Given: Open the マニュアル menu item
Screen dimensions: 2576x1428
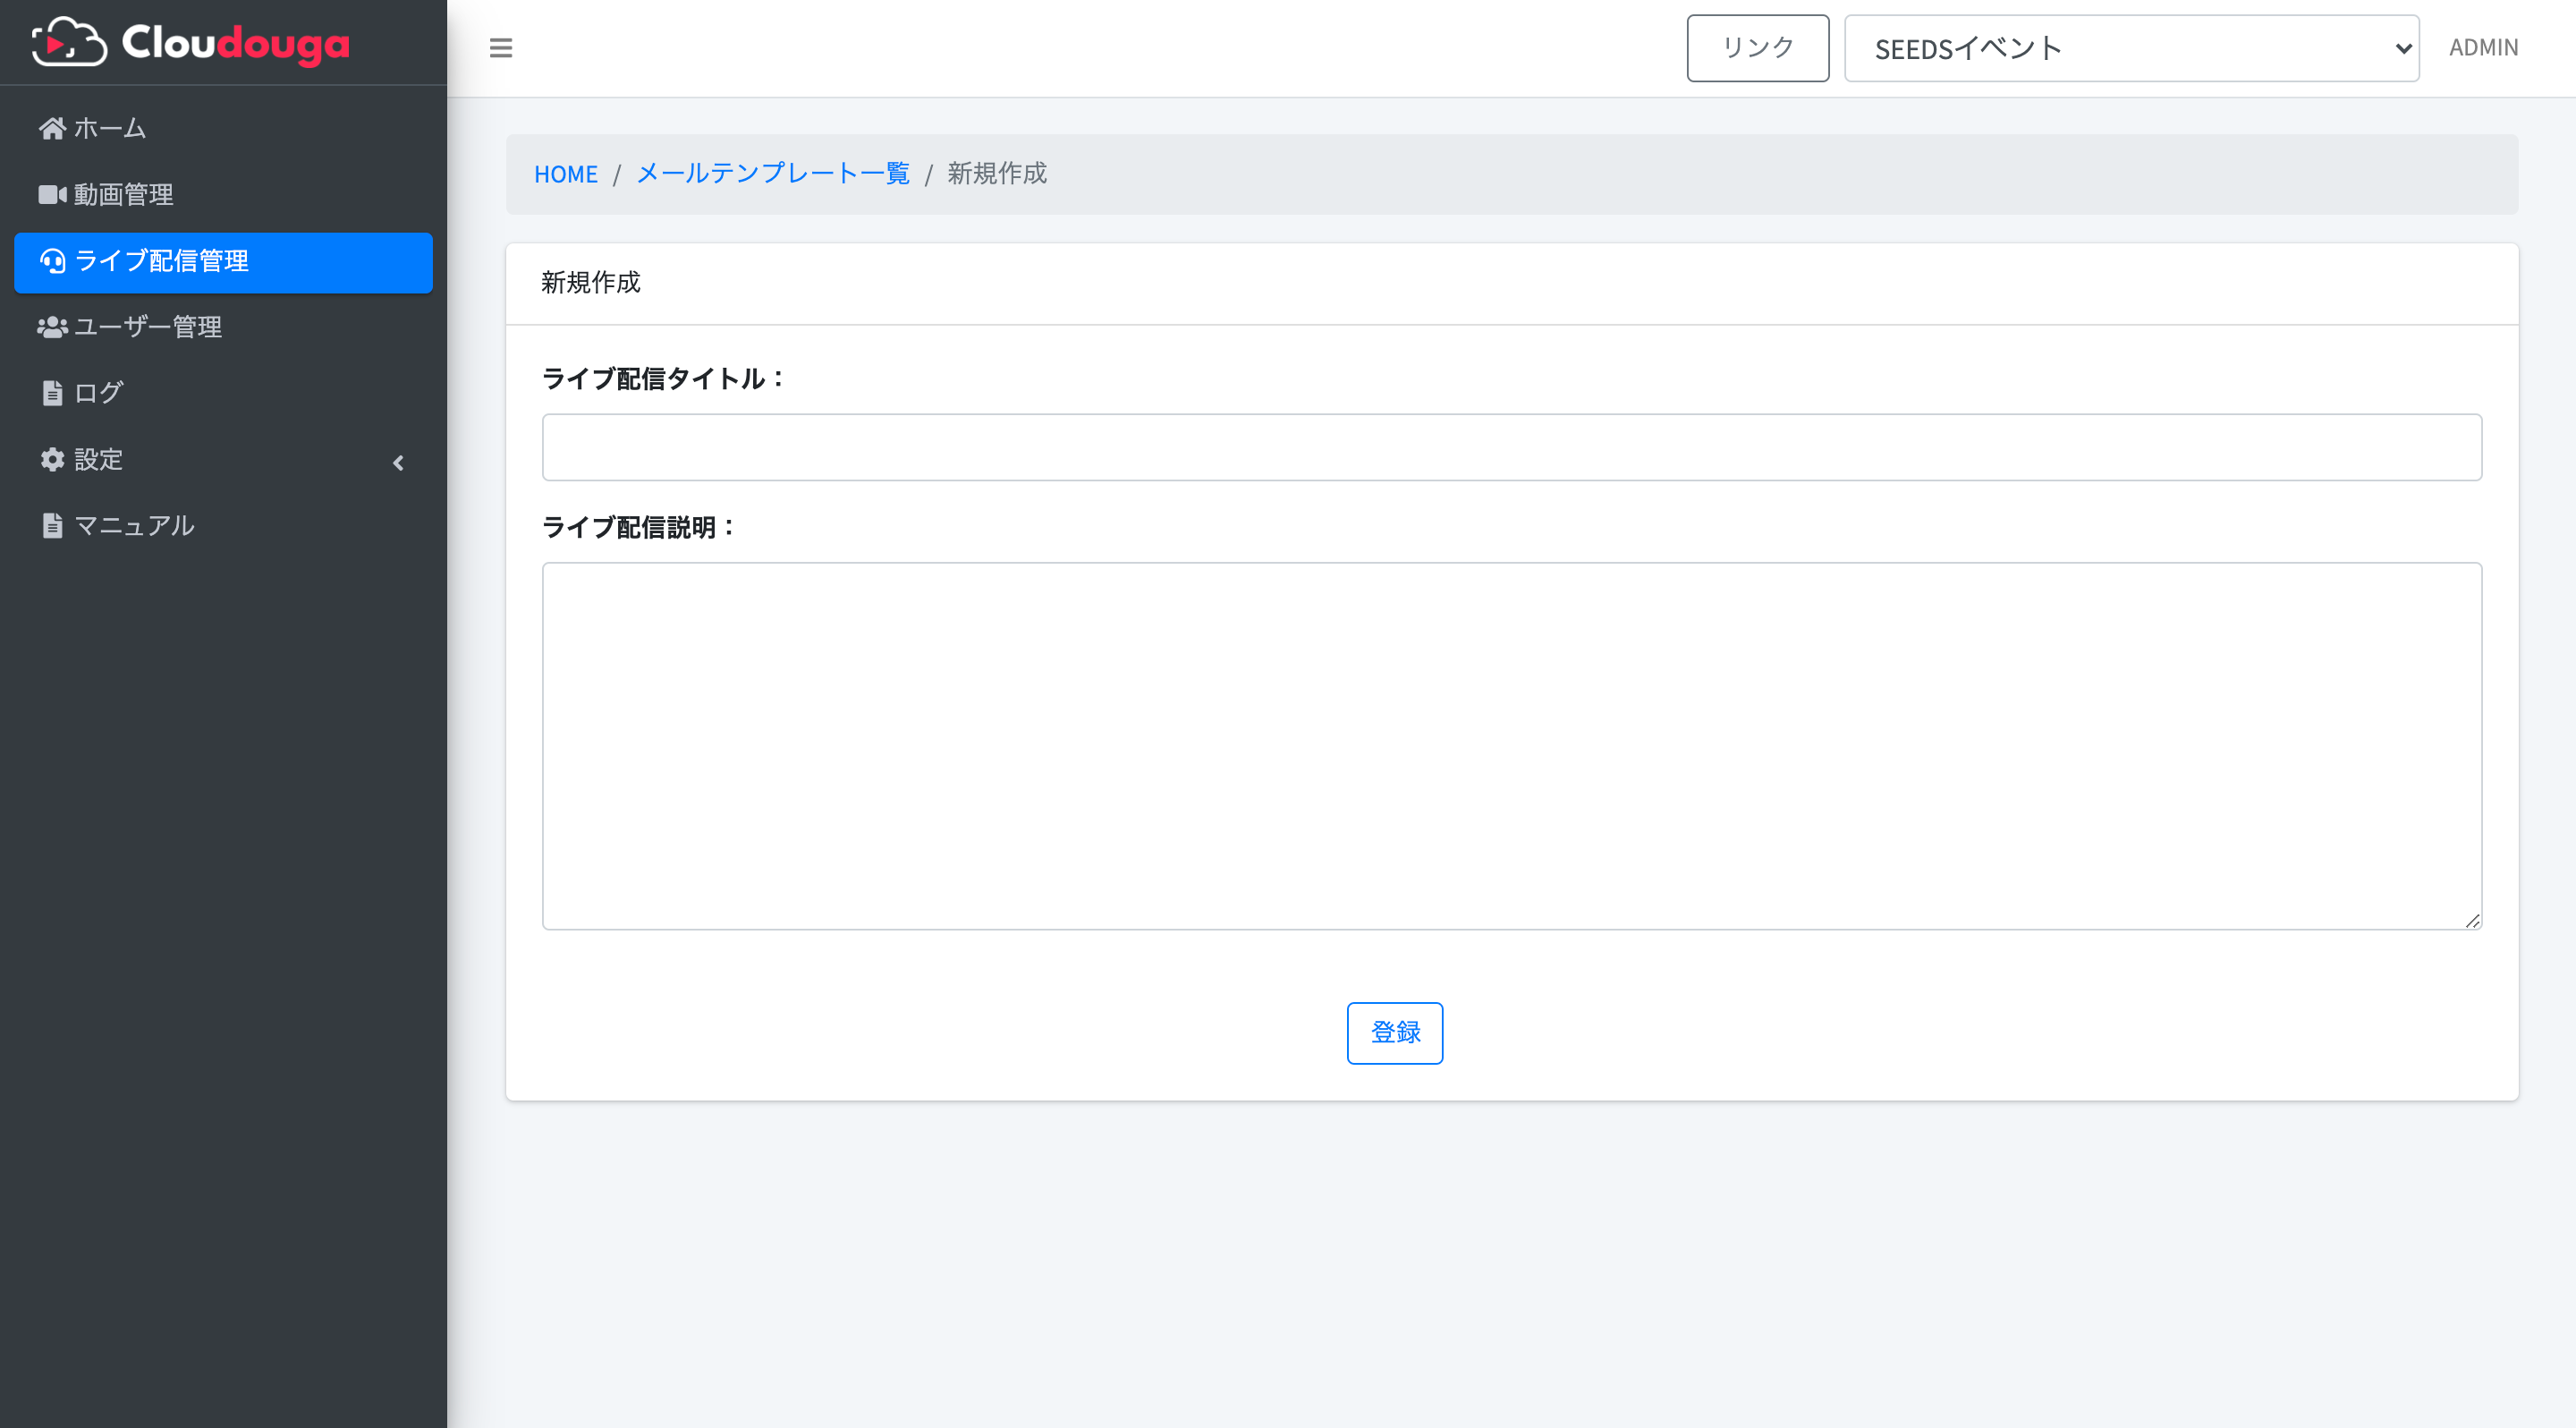Looking at the screenshot, I should (223, 525).
